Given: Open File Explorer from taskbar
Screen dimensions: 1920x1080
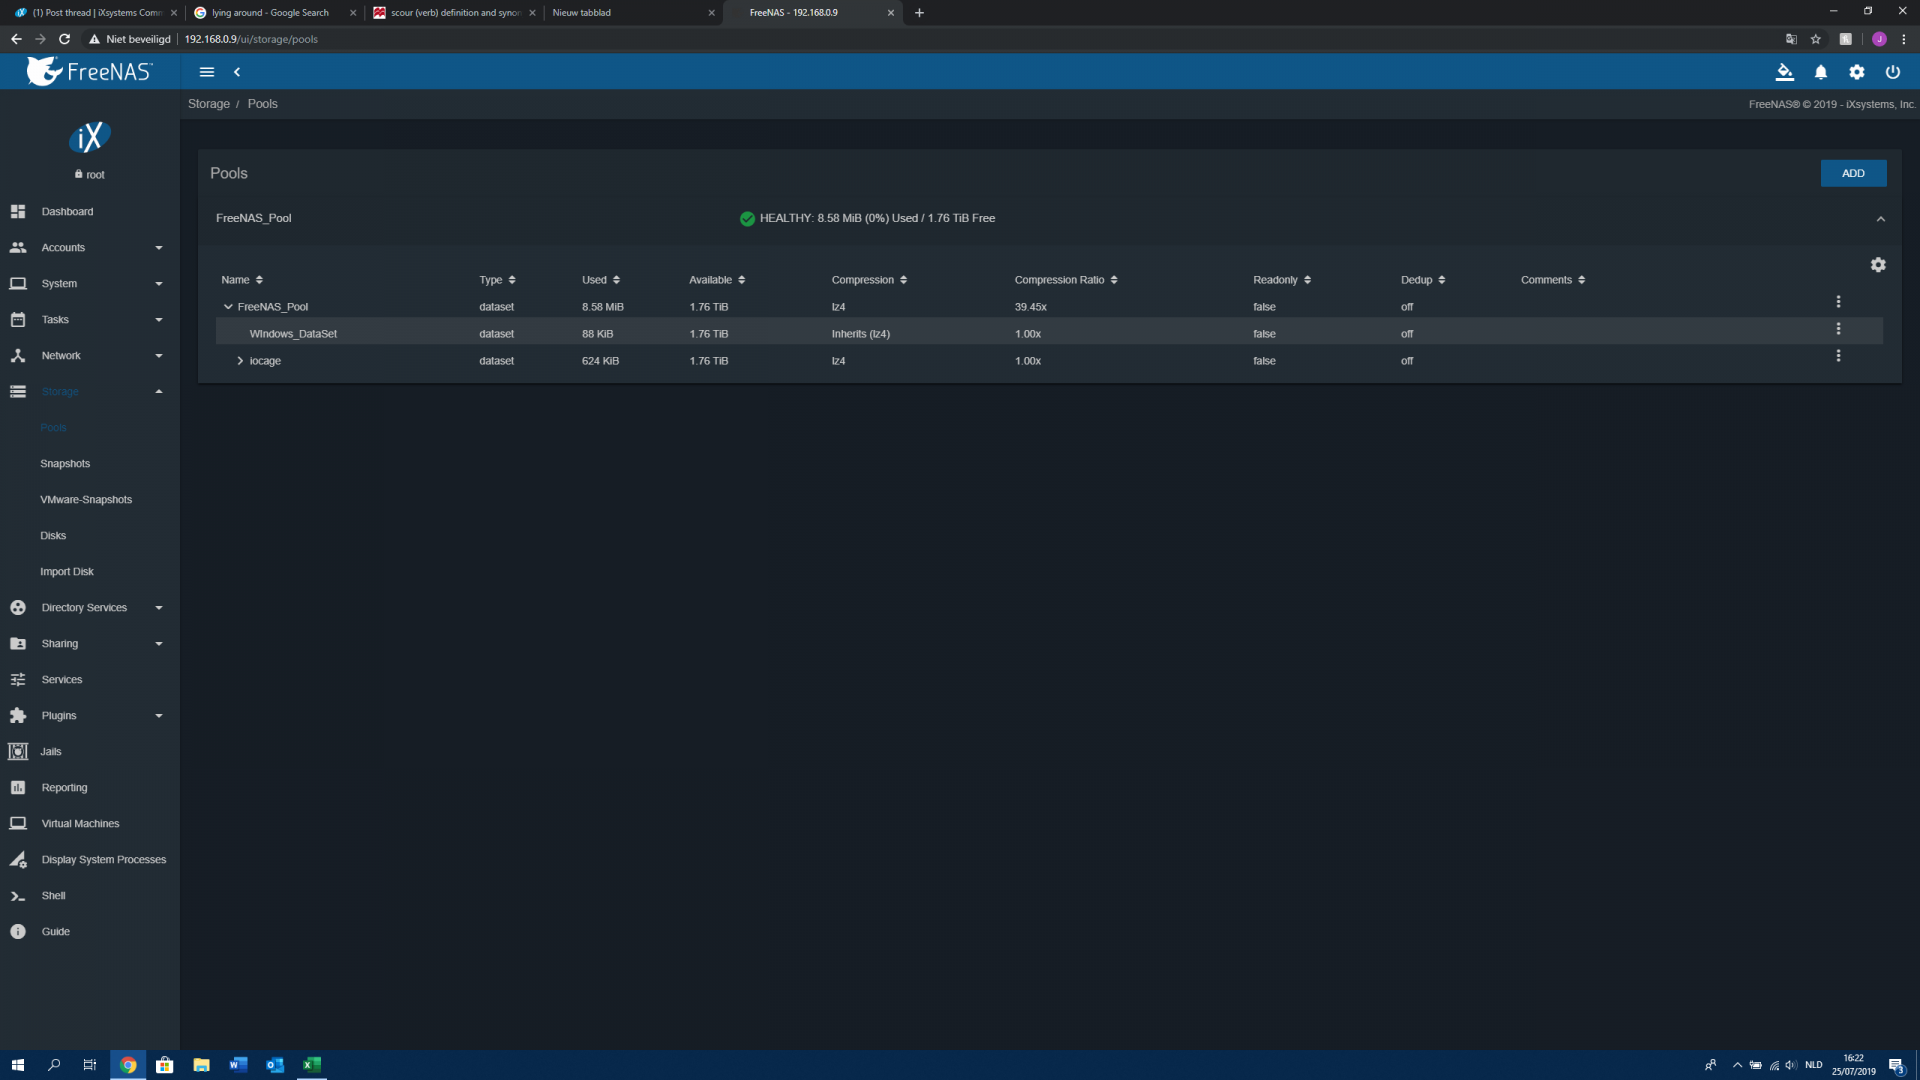Looking at the screenshot, I should pos(201,1065).
